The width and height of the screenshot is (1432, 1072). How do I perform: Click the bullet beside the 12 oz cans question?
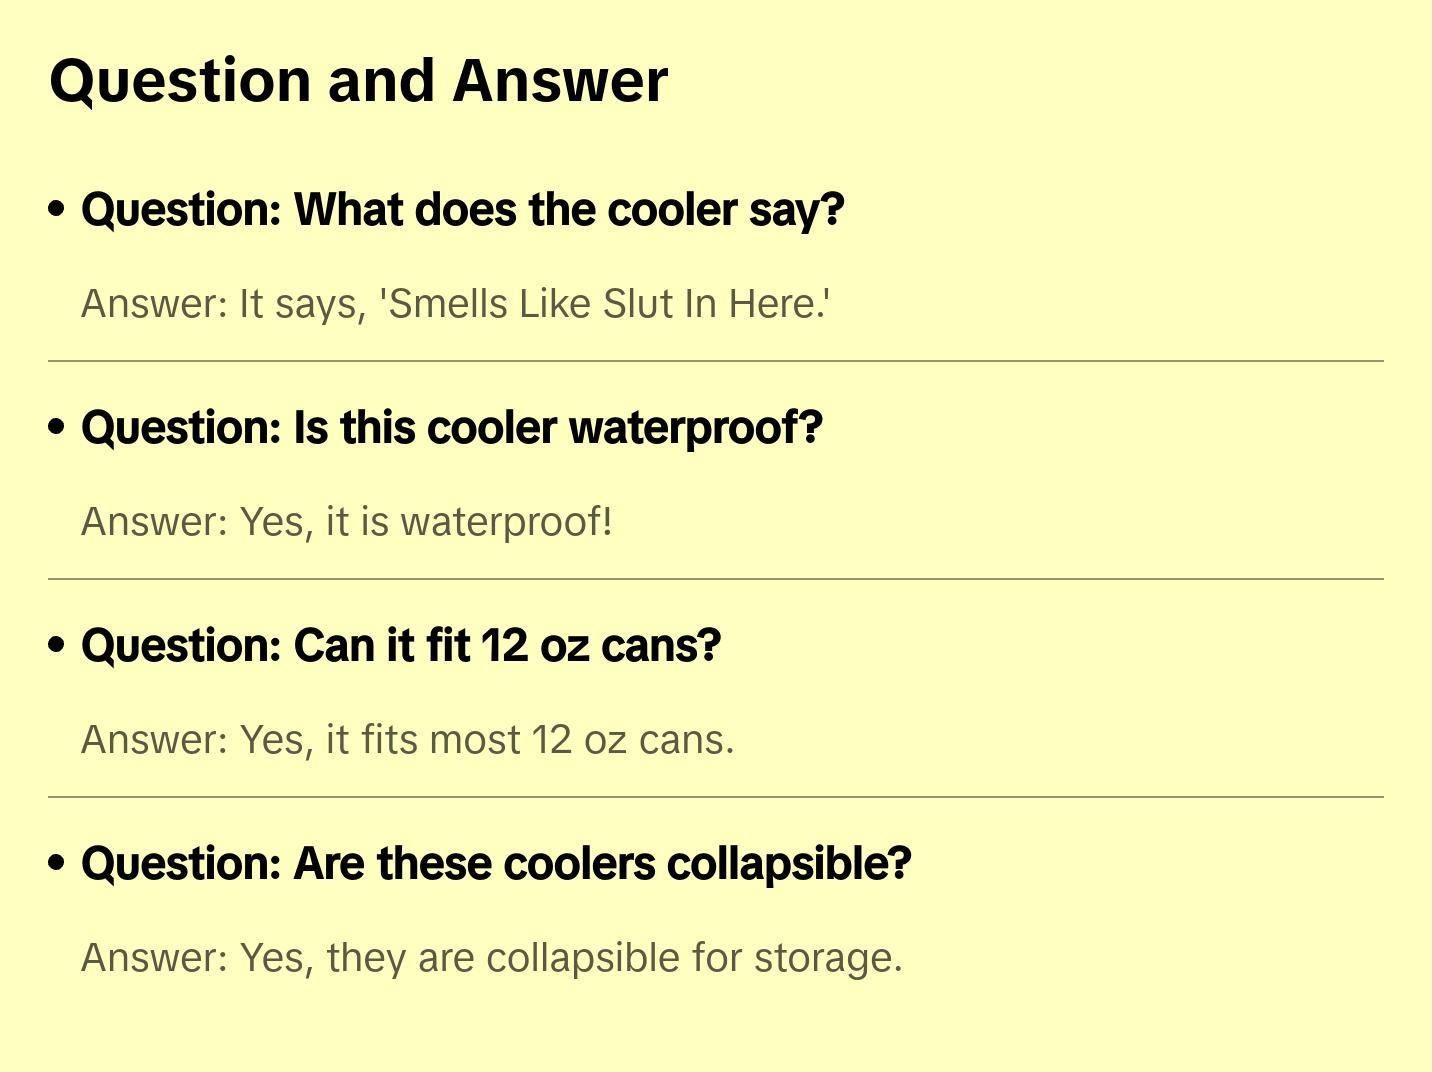point(57,645)
